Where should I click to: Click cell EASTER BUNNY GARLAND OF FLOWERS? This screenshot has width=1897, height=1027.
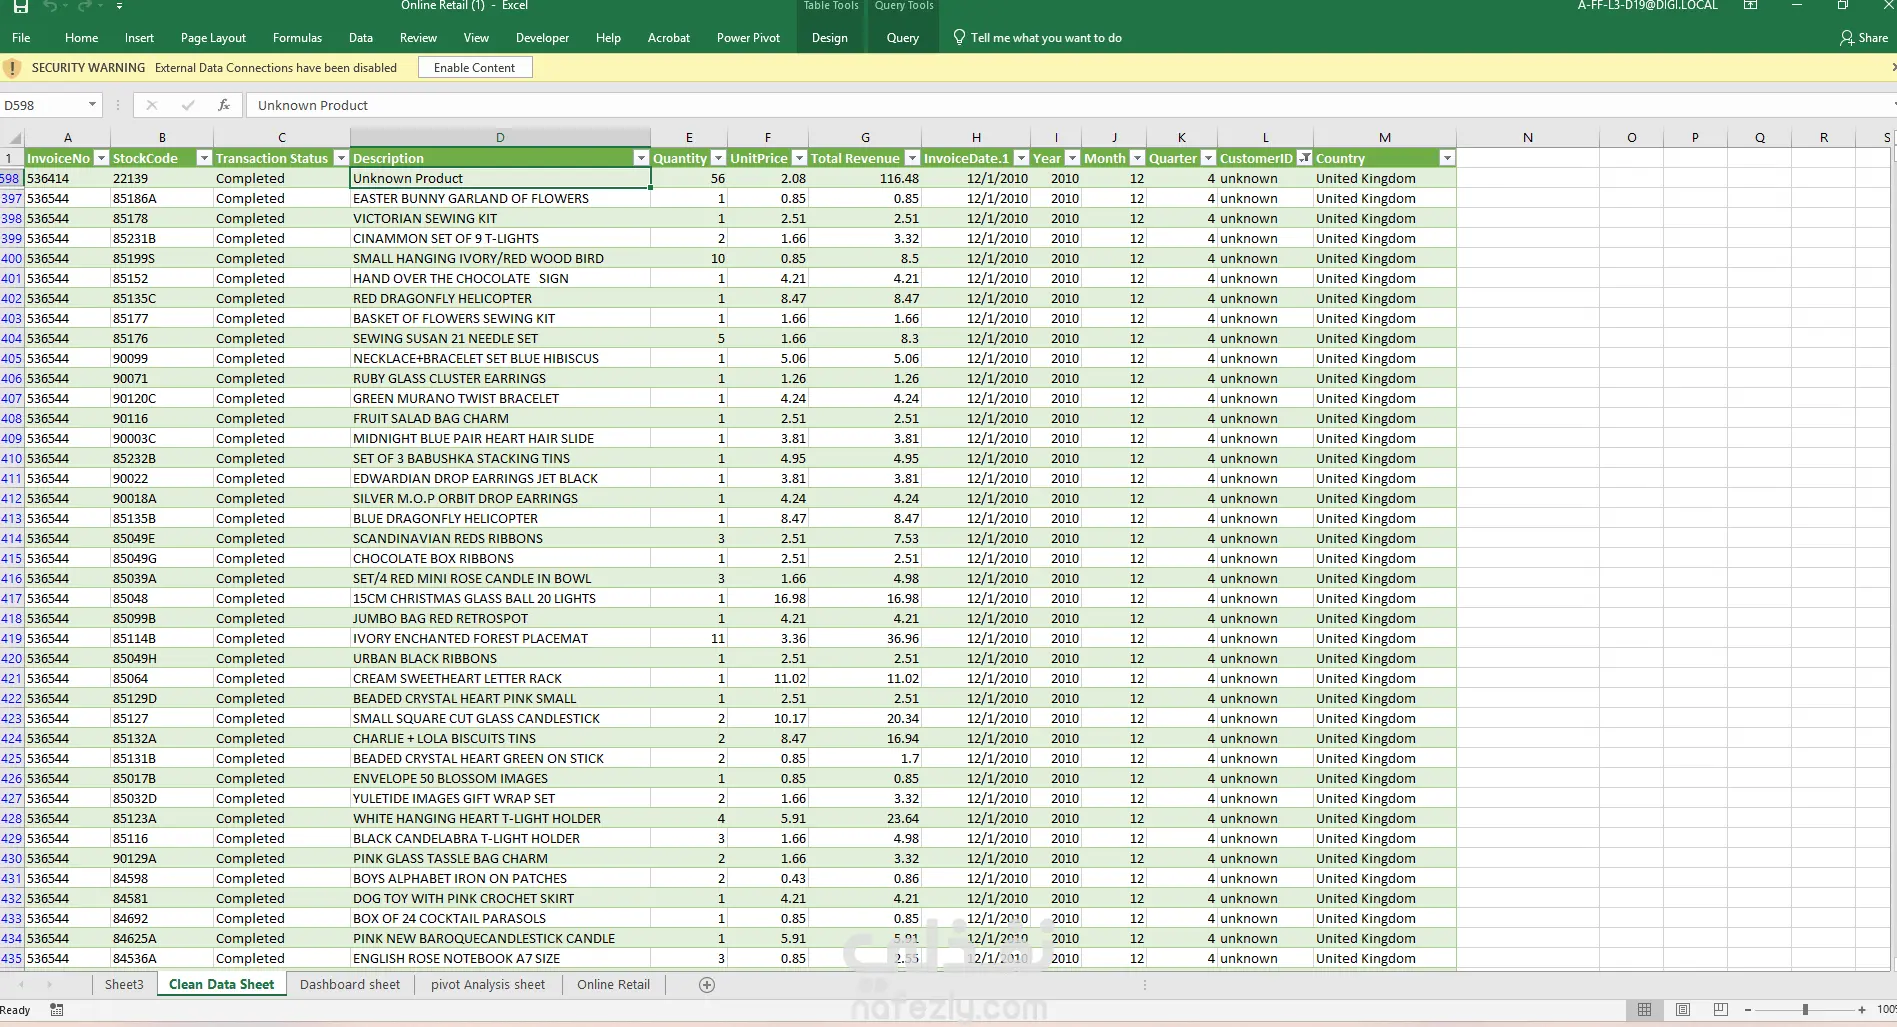click(500, 198)
